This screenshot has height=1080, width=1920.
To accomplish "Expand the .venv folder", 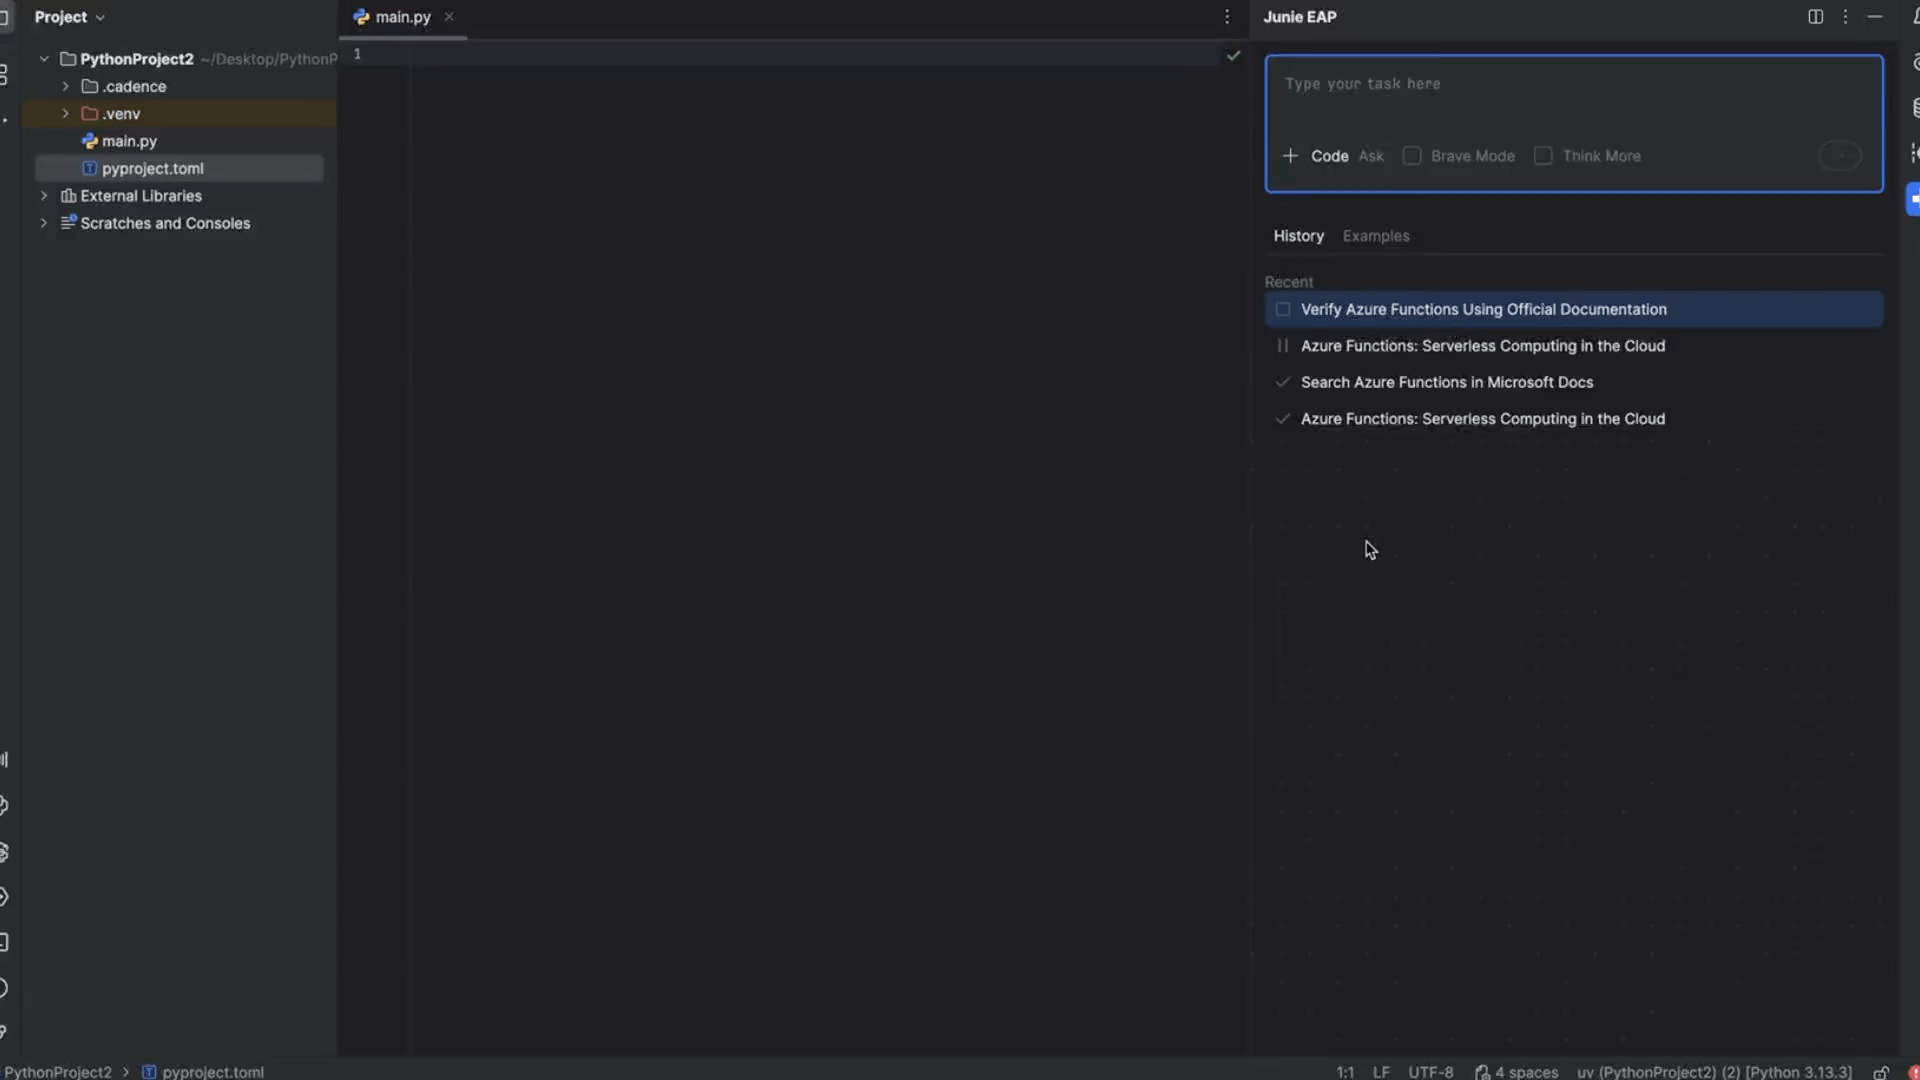I will tap(66, 114).
